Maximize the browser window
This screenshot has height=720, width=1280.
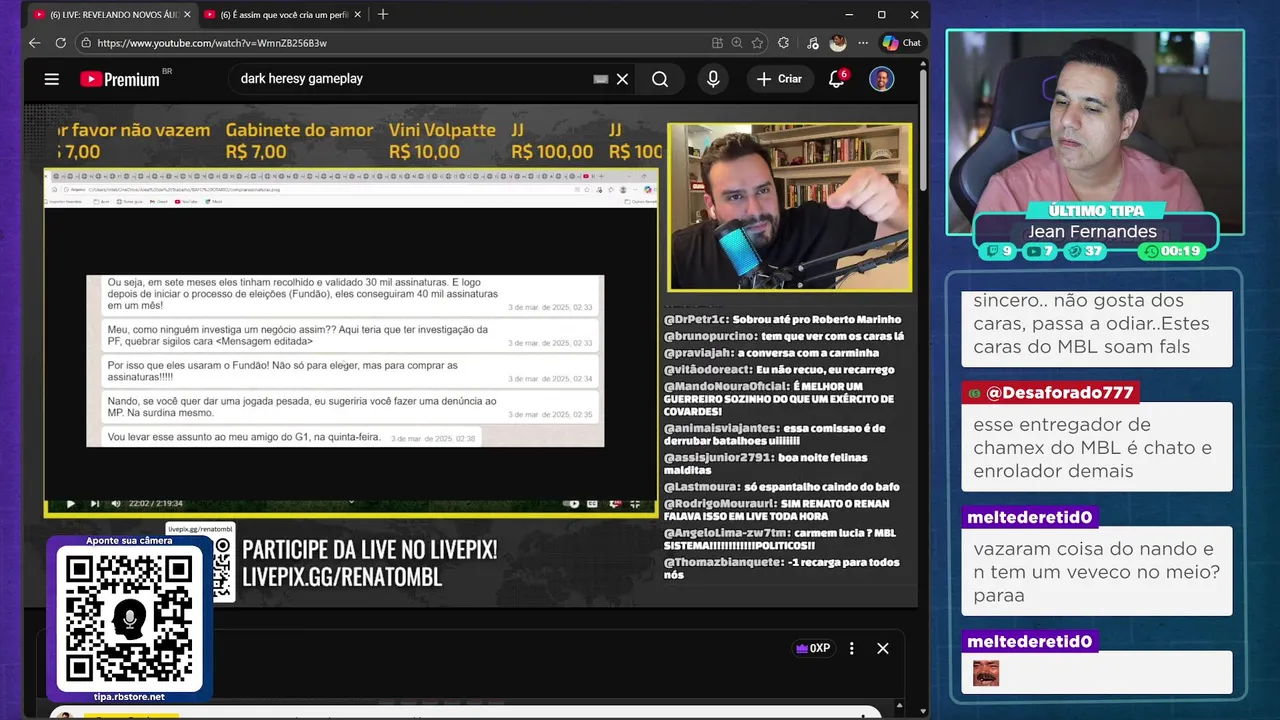pyautogui.click(x=881, y=15)
